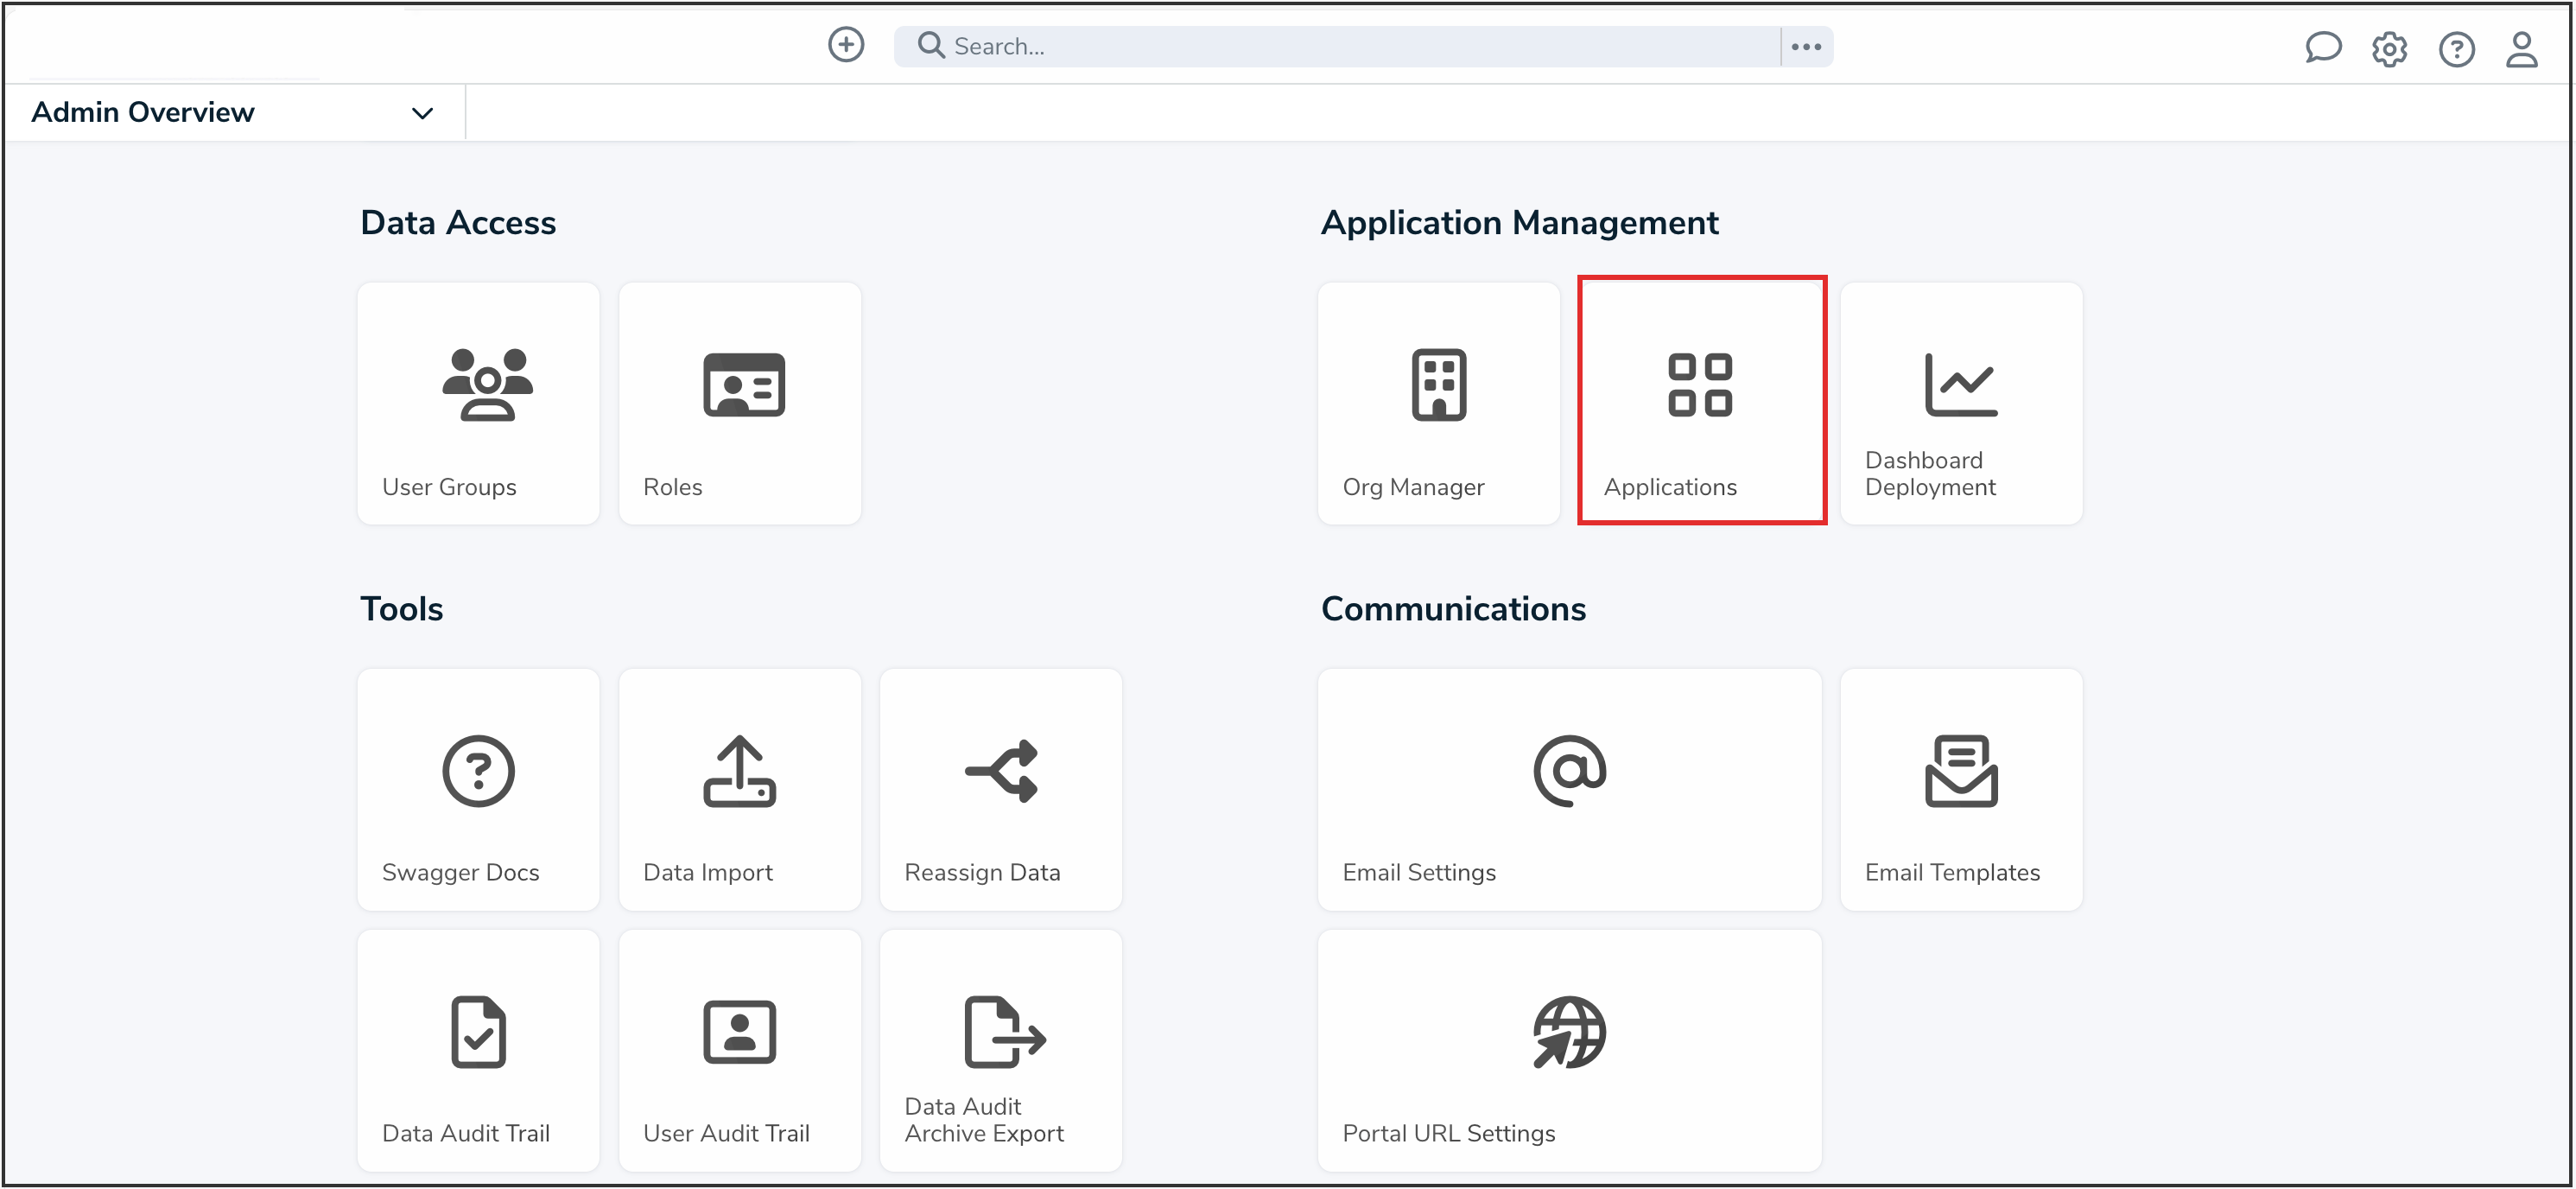Image resolution: width=2576 pixels, height=1189 pixels.
Task: Launch the Data Import tool
Action: tap(739, 789)
